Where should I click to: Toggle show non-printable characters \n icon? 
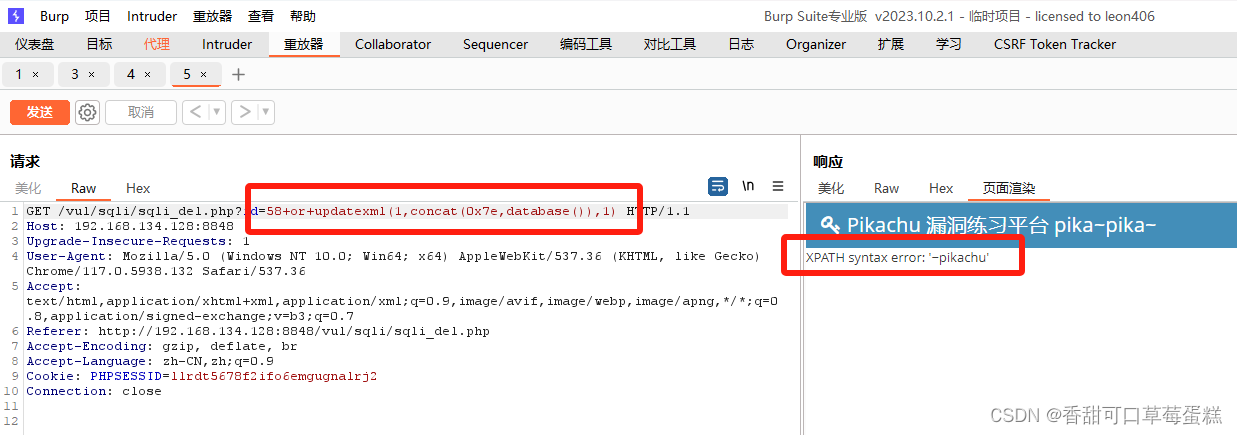tap(748, 186)
